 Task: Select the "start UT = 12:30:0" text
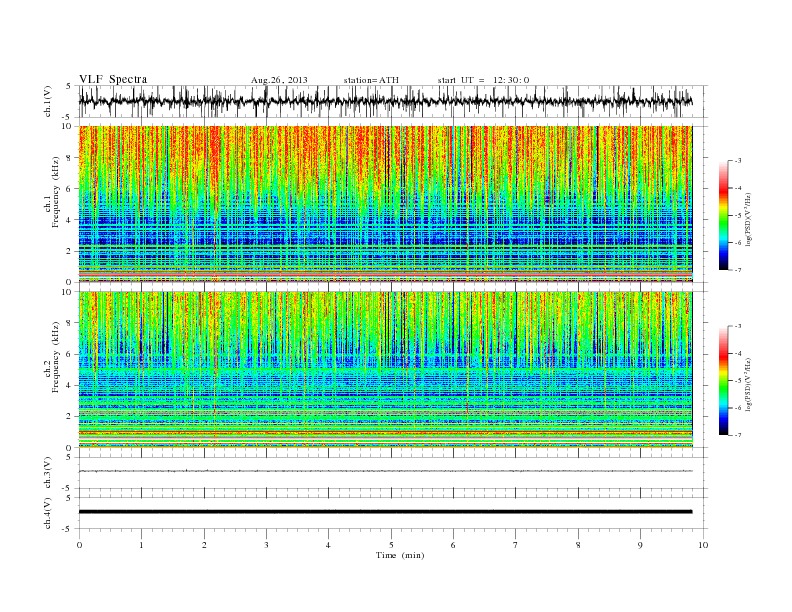483,80
